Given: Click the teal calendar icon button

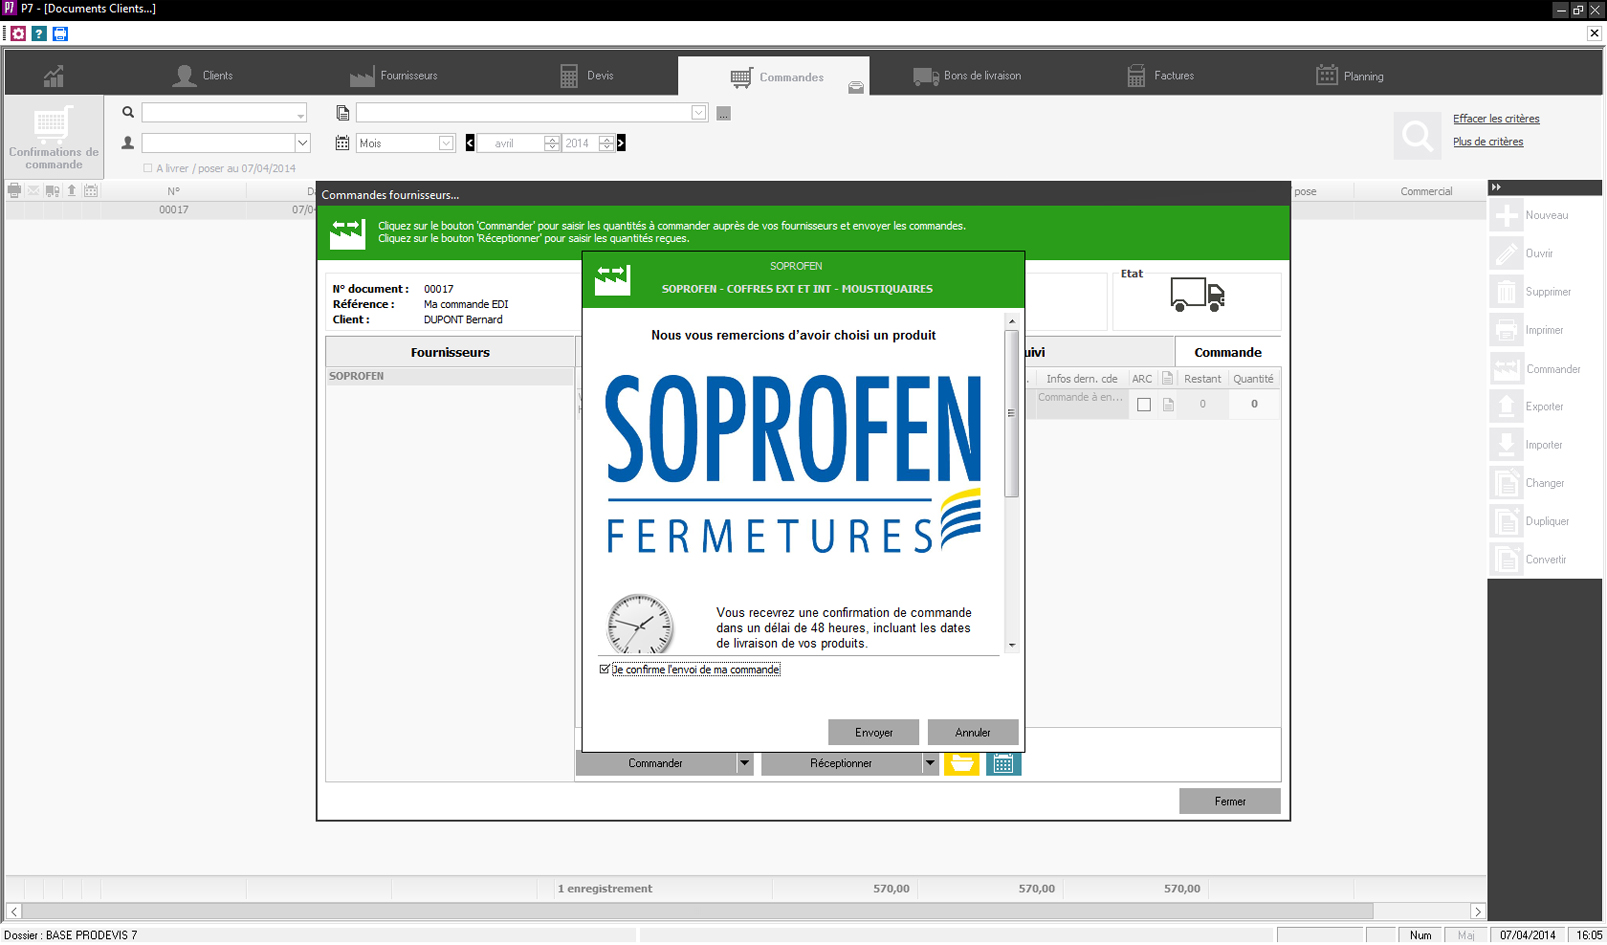Looking at the screenshot, I should point(1003,764).
